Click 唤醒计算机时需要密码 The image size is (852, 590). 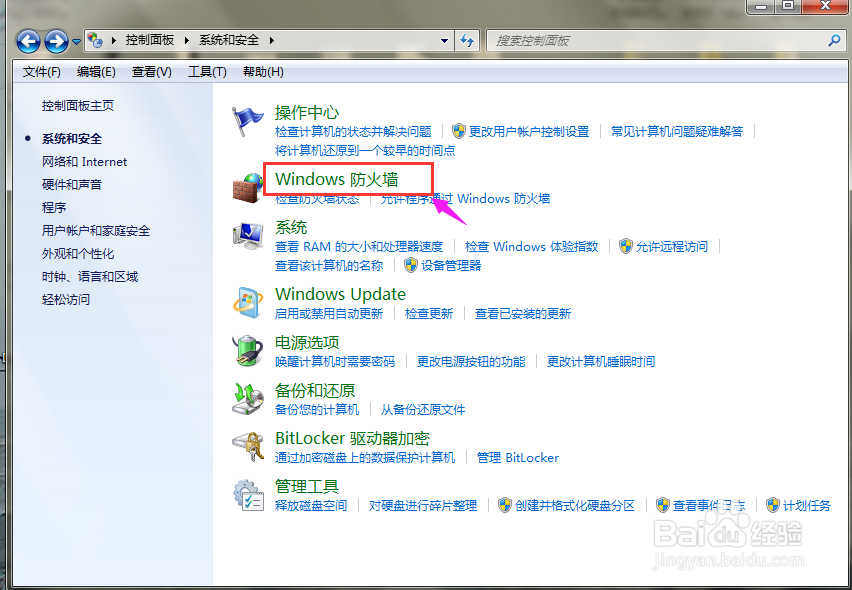(x=335, y=362)
